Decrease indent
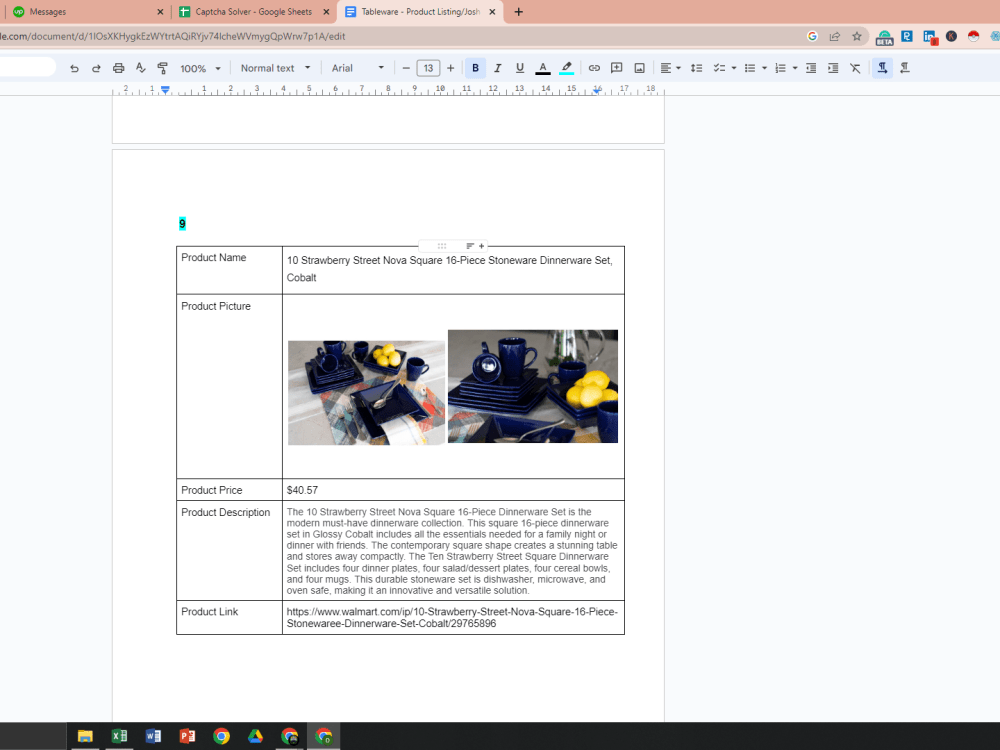 pos(811,68)
